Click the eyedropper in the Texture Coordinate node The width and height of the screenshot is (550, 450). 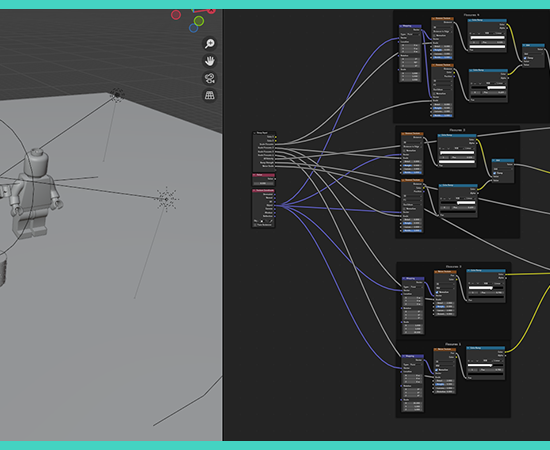[x=270, y=221]
